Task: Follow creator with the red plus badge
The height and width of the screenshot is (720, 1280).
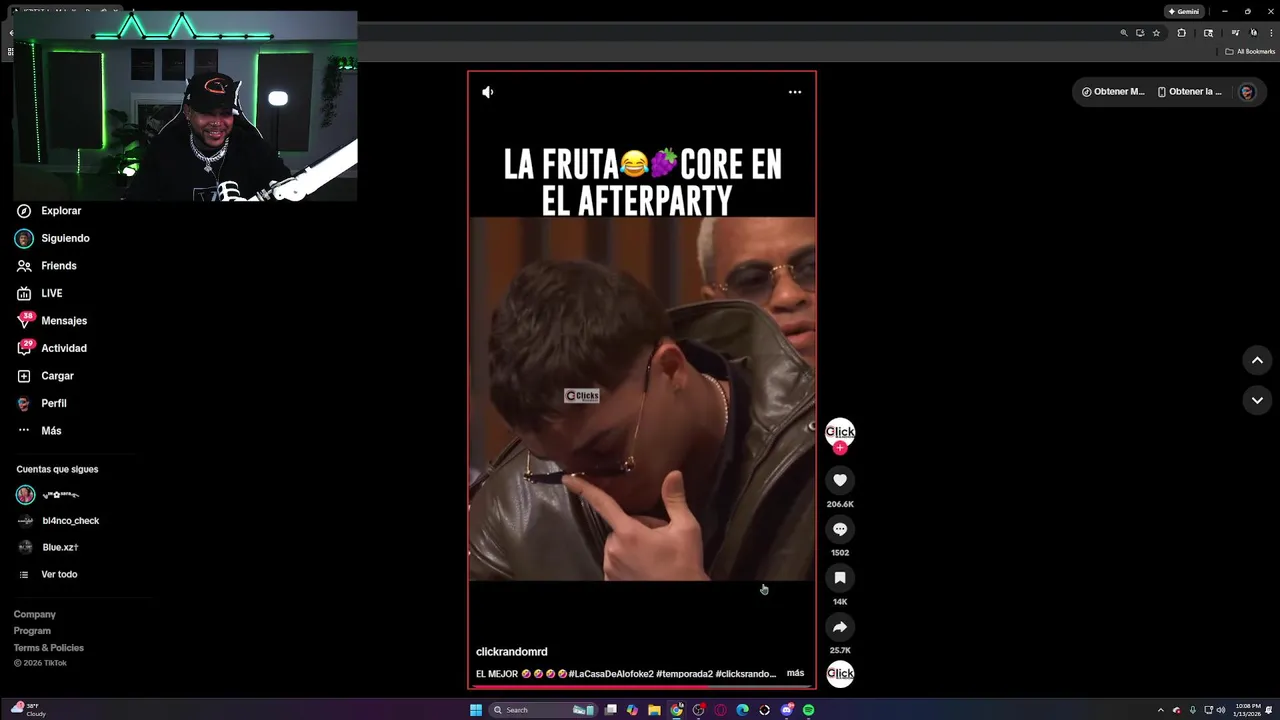Action: pyautogui.click(x=840, y=448)
